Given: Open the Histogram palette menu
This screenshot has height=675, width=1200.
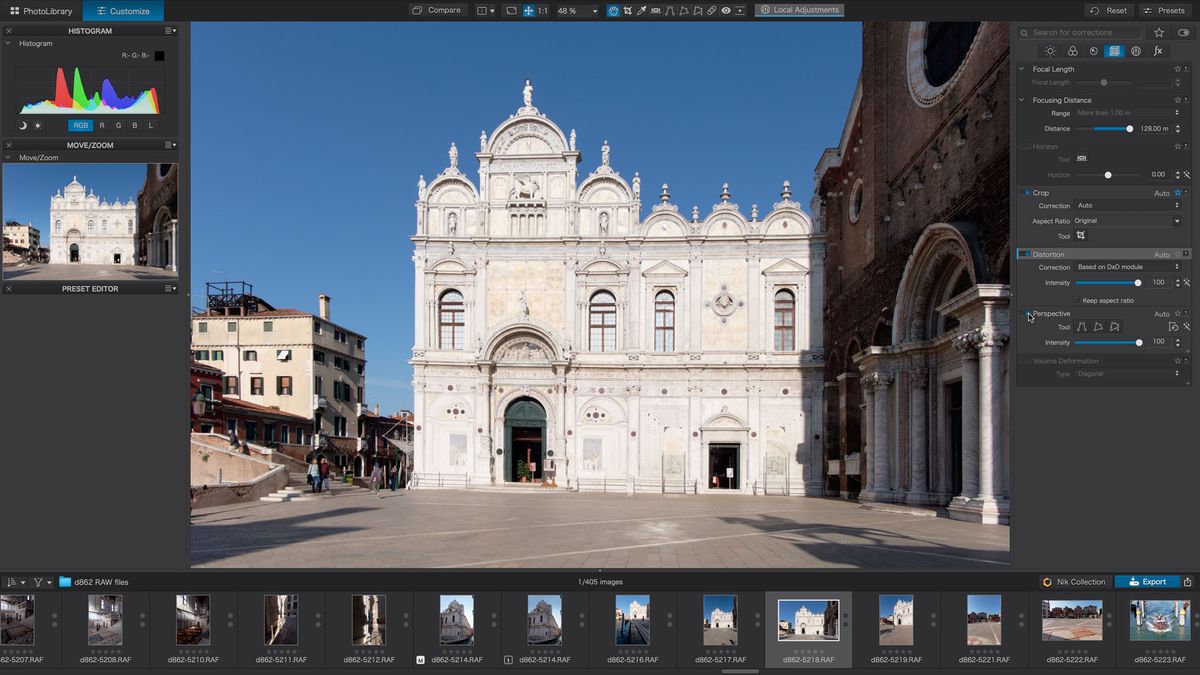Looking at the screenshot, I should point(170,31).
